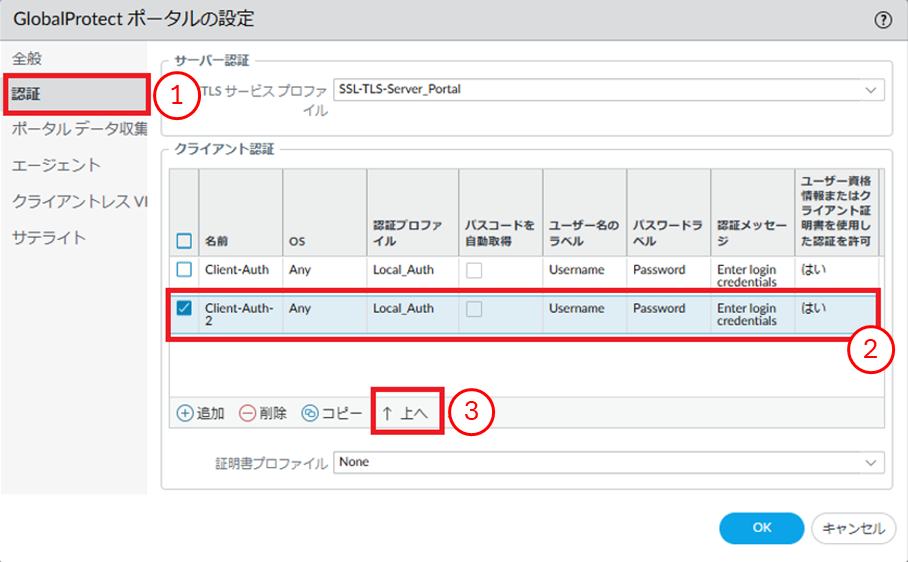Toggle the select-all checkbox in table header
This screenshot has height=562, width=908.
184,241
